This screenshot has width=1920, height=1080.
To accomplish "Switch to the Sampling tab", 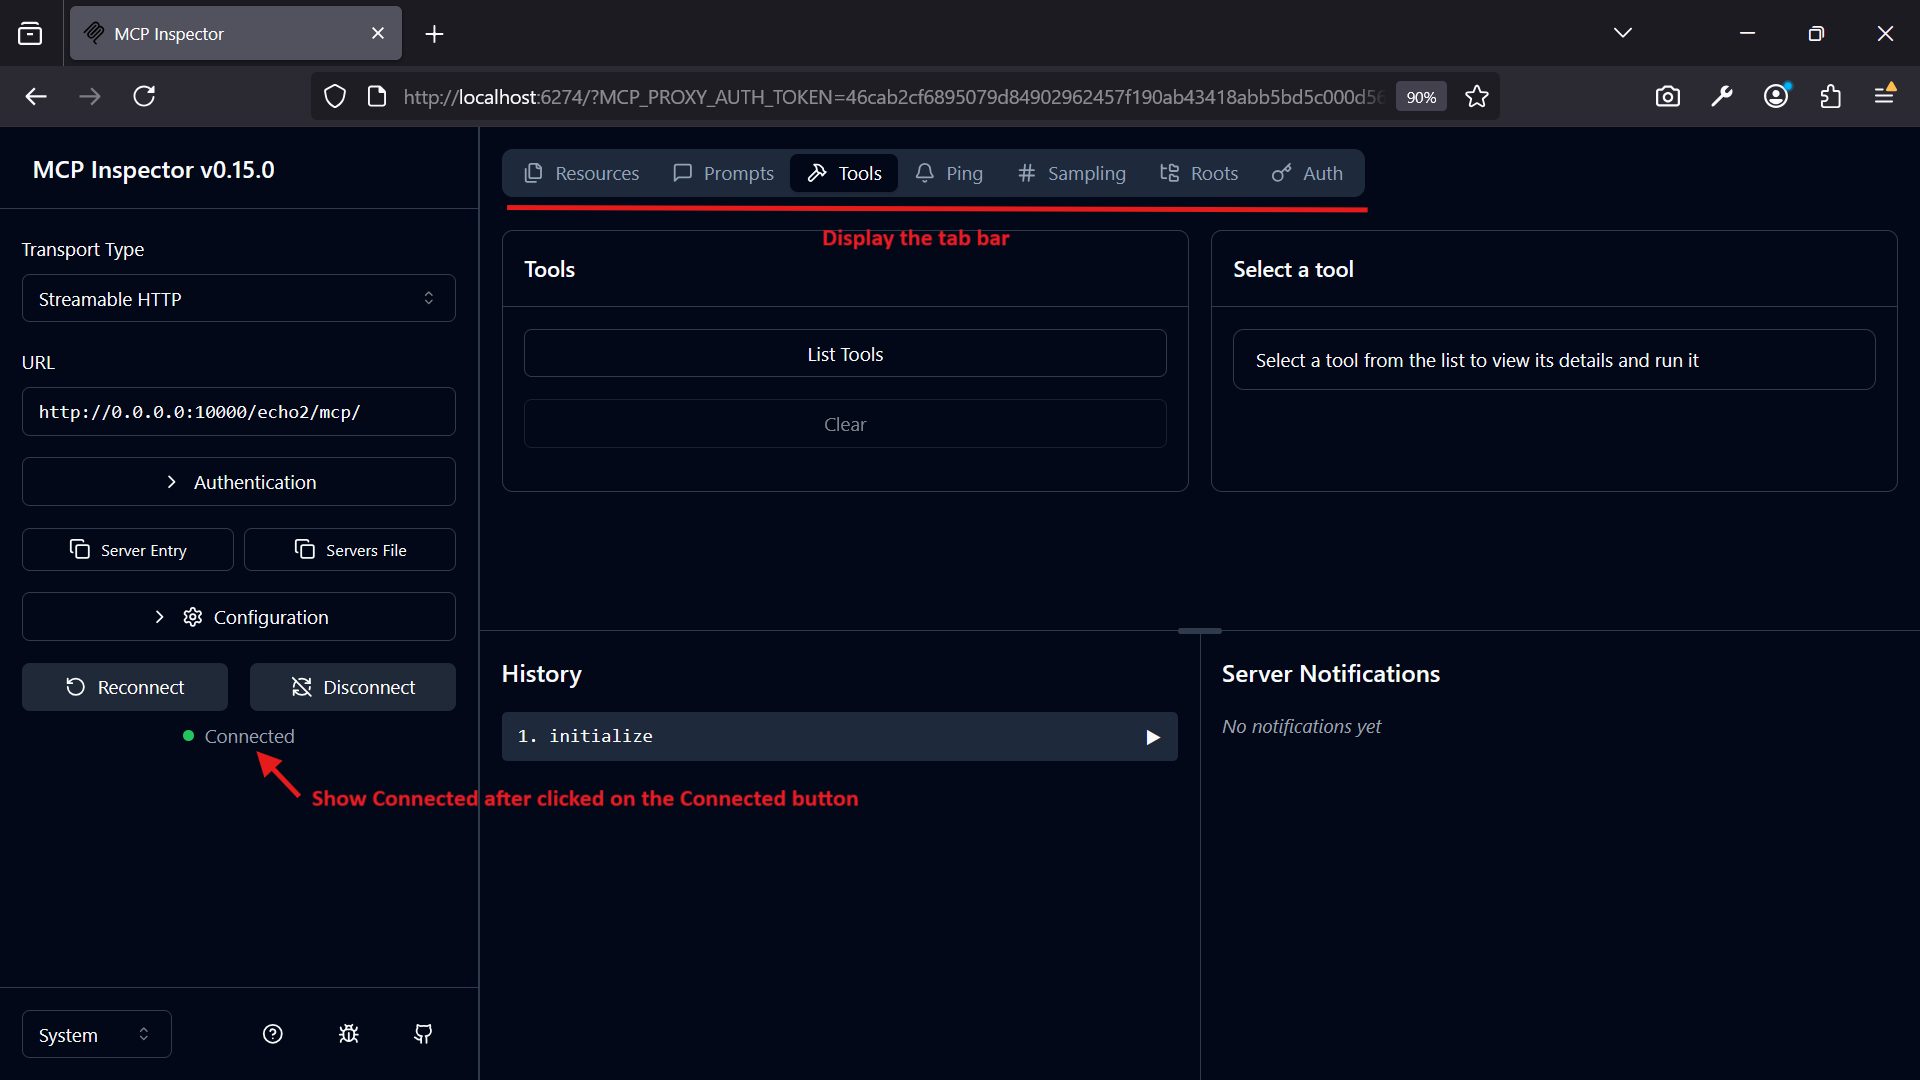I will click(x=1071, y=173).
